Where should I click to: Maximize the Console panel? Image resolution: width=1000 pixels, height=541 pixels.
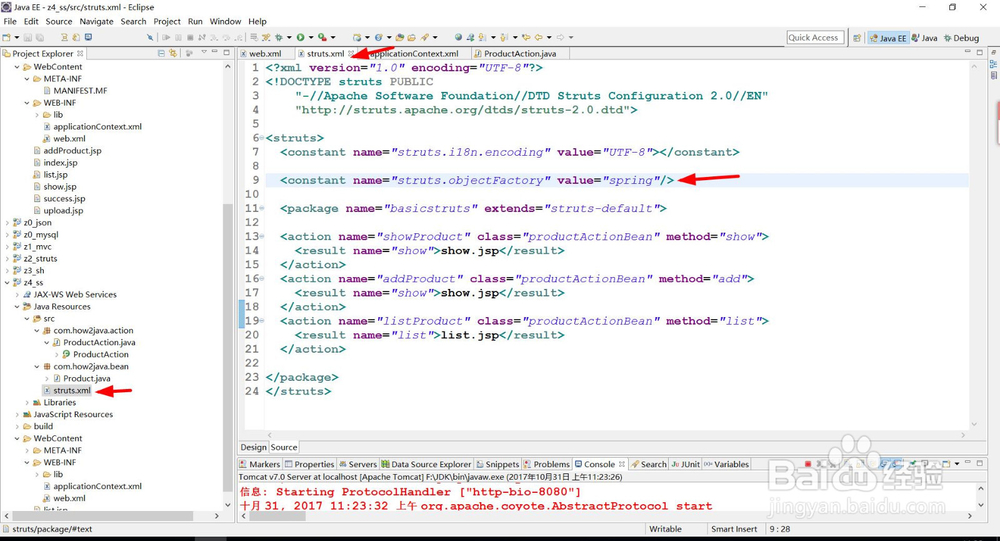click(x=980, y=463)
